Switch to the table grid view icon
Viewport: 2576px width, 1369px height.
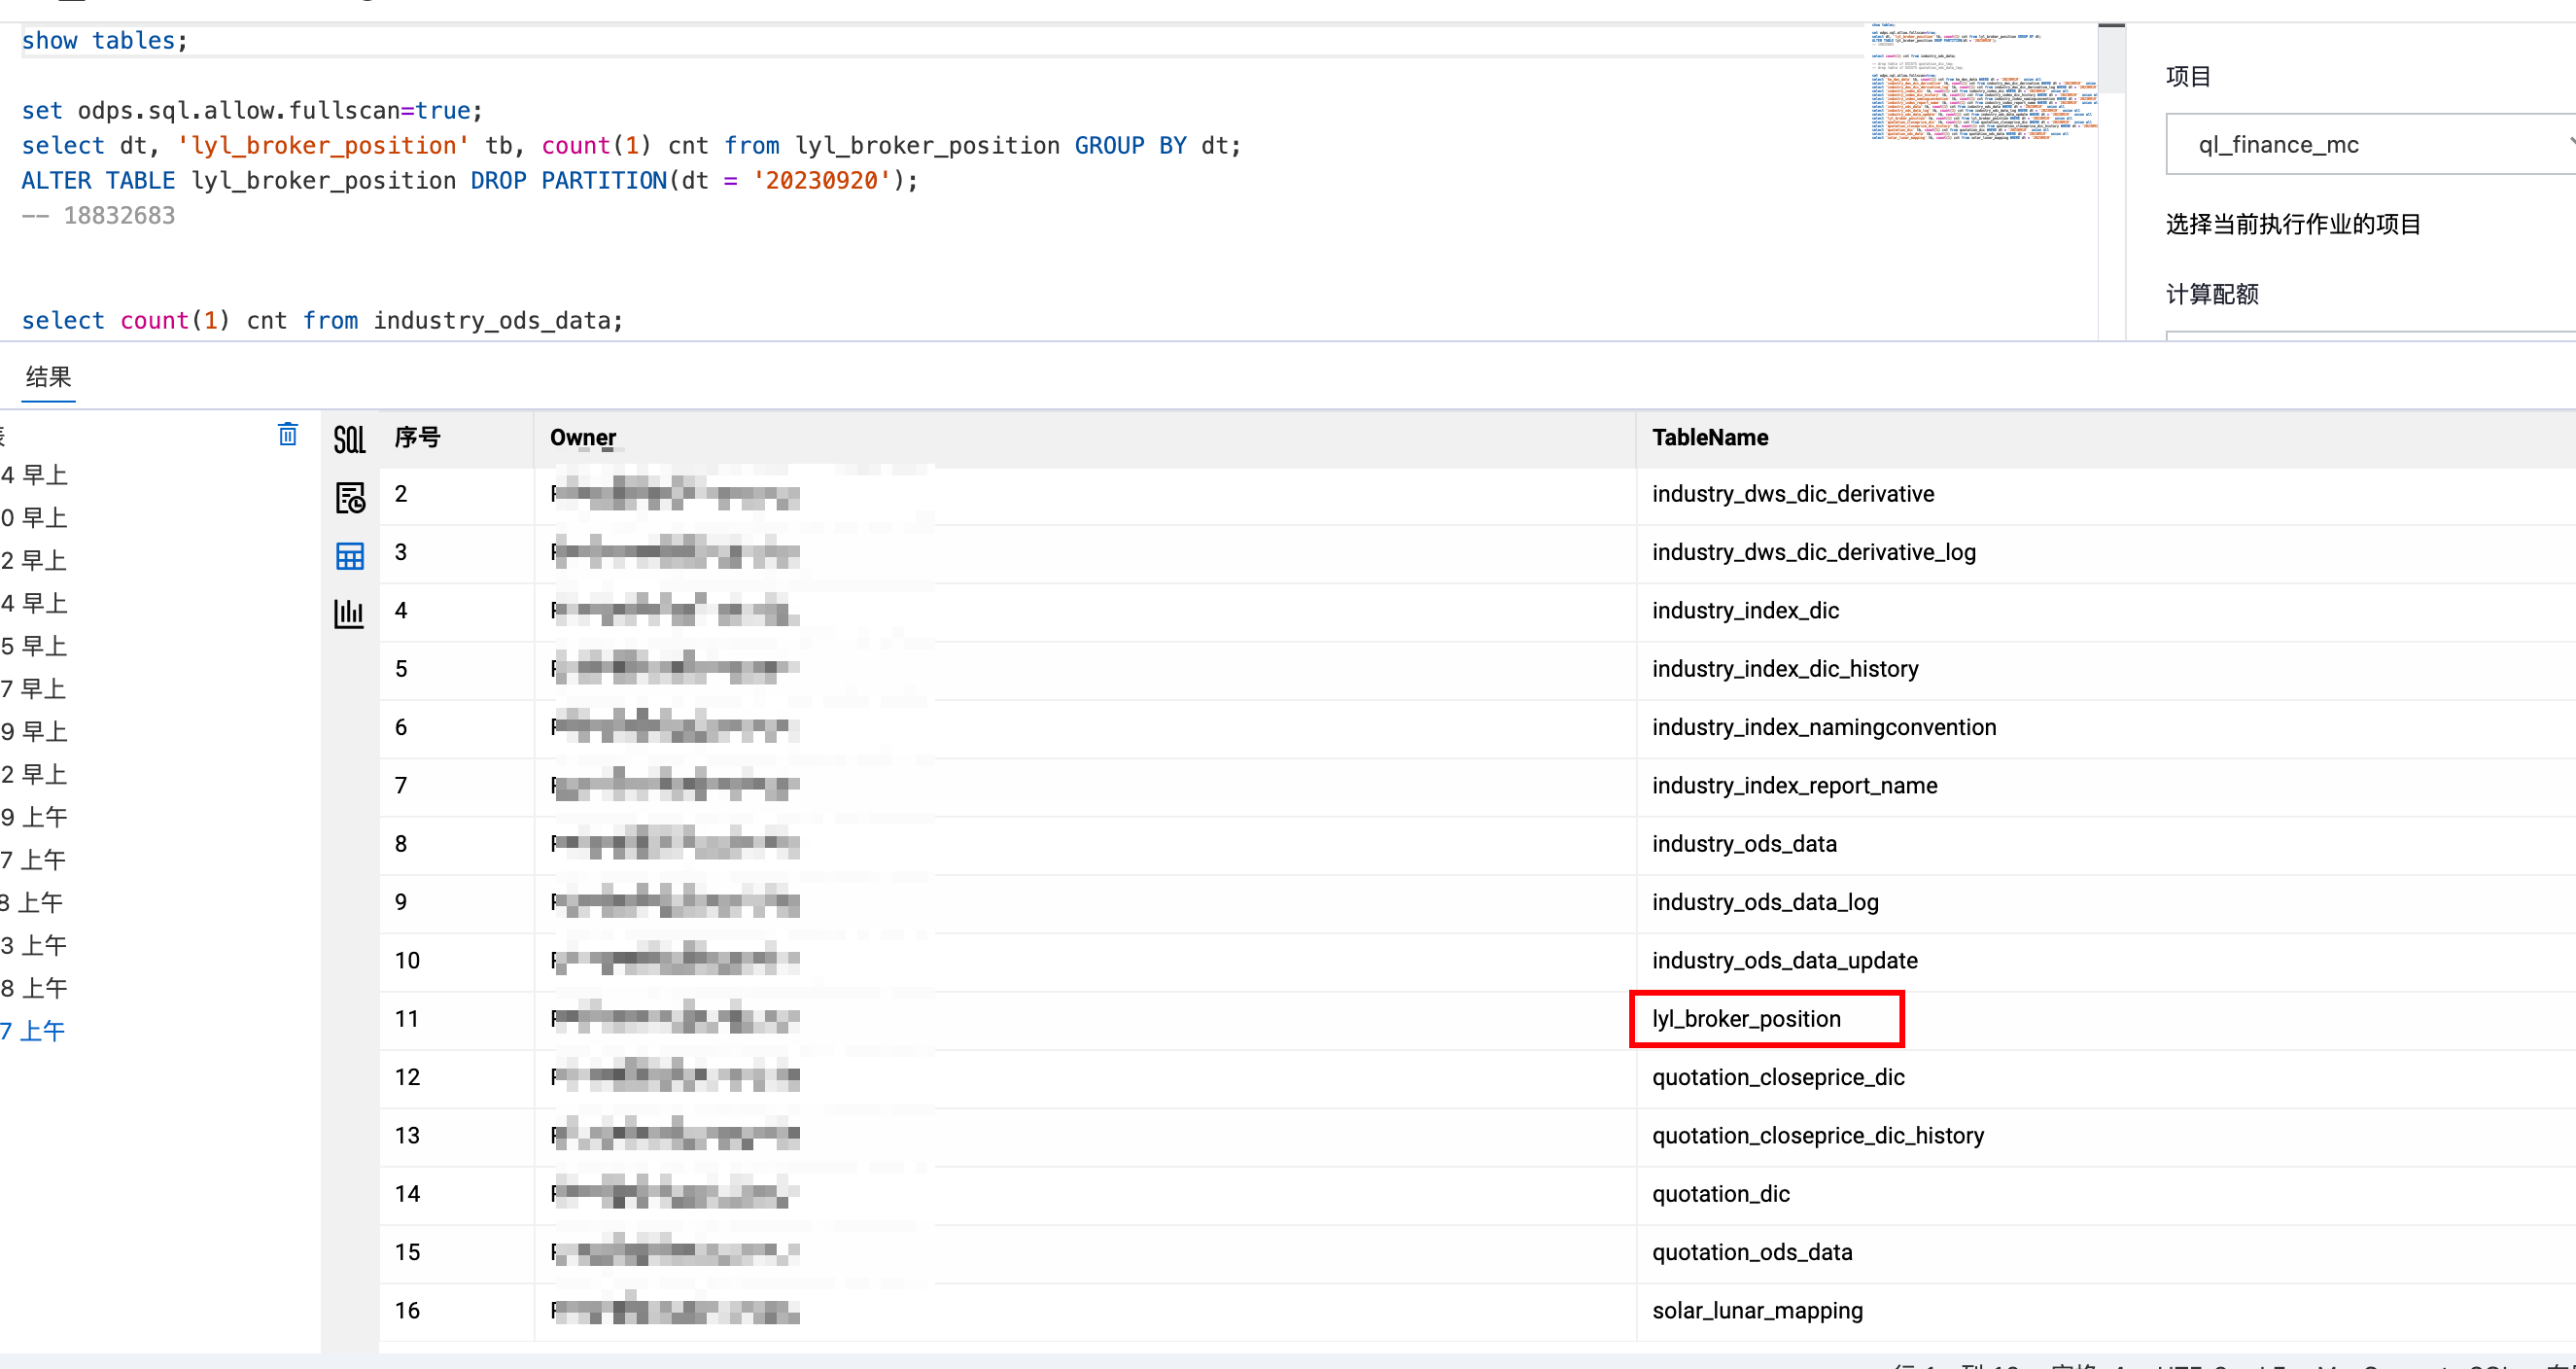pyautogui.click(x=349, y=556)
